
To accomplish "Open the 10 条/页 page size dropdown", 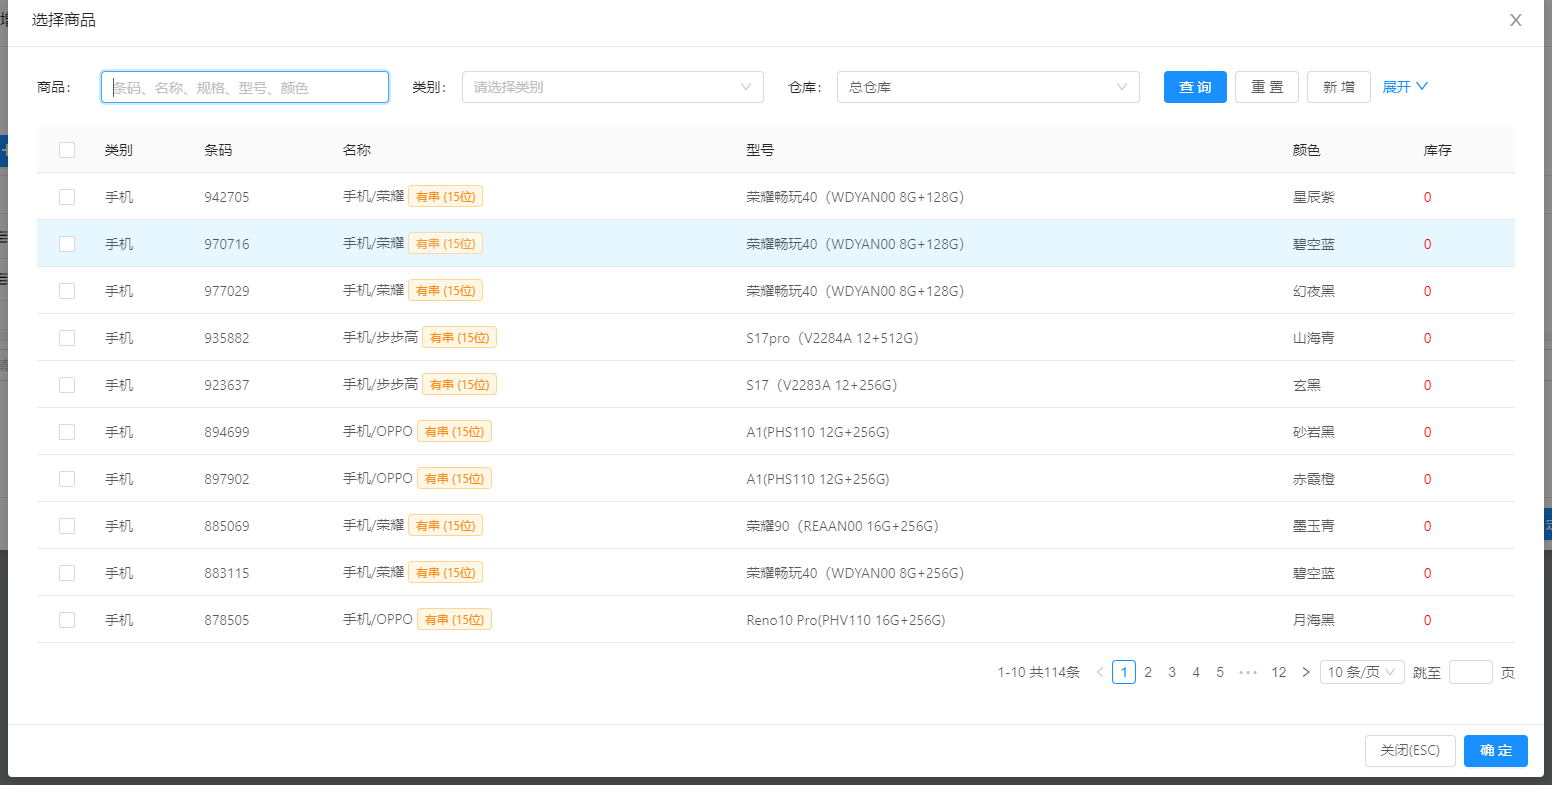I will tap(1362, 672).
